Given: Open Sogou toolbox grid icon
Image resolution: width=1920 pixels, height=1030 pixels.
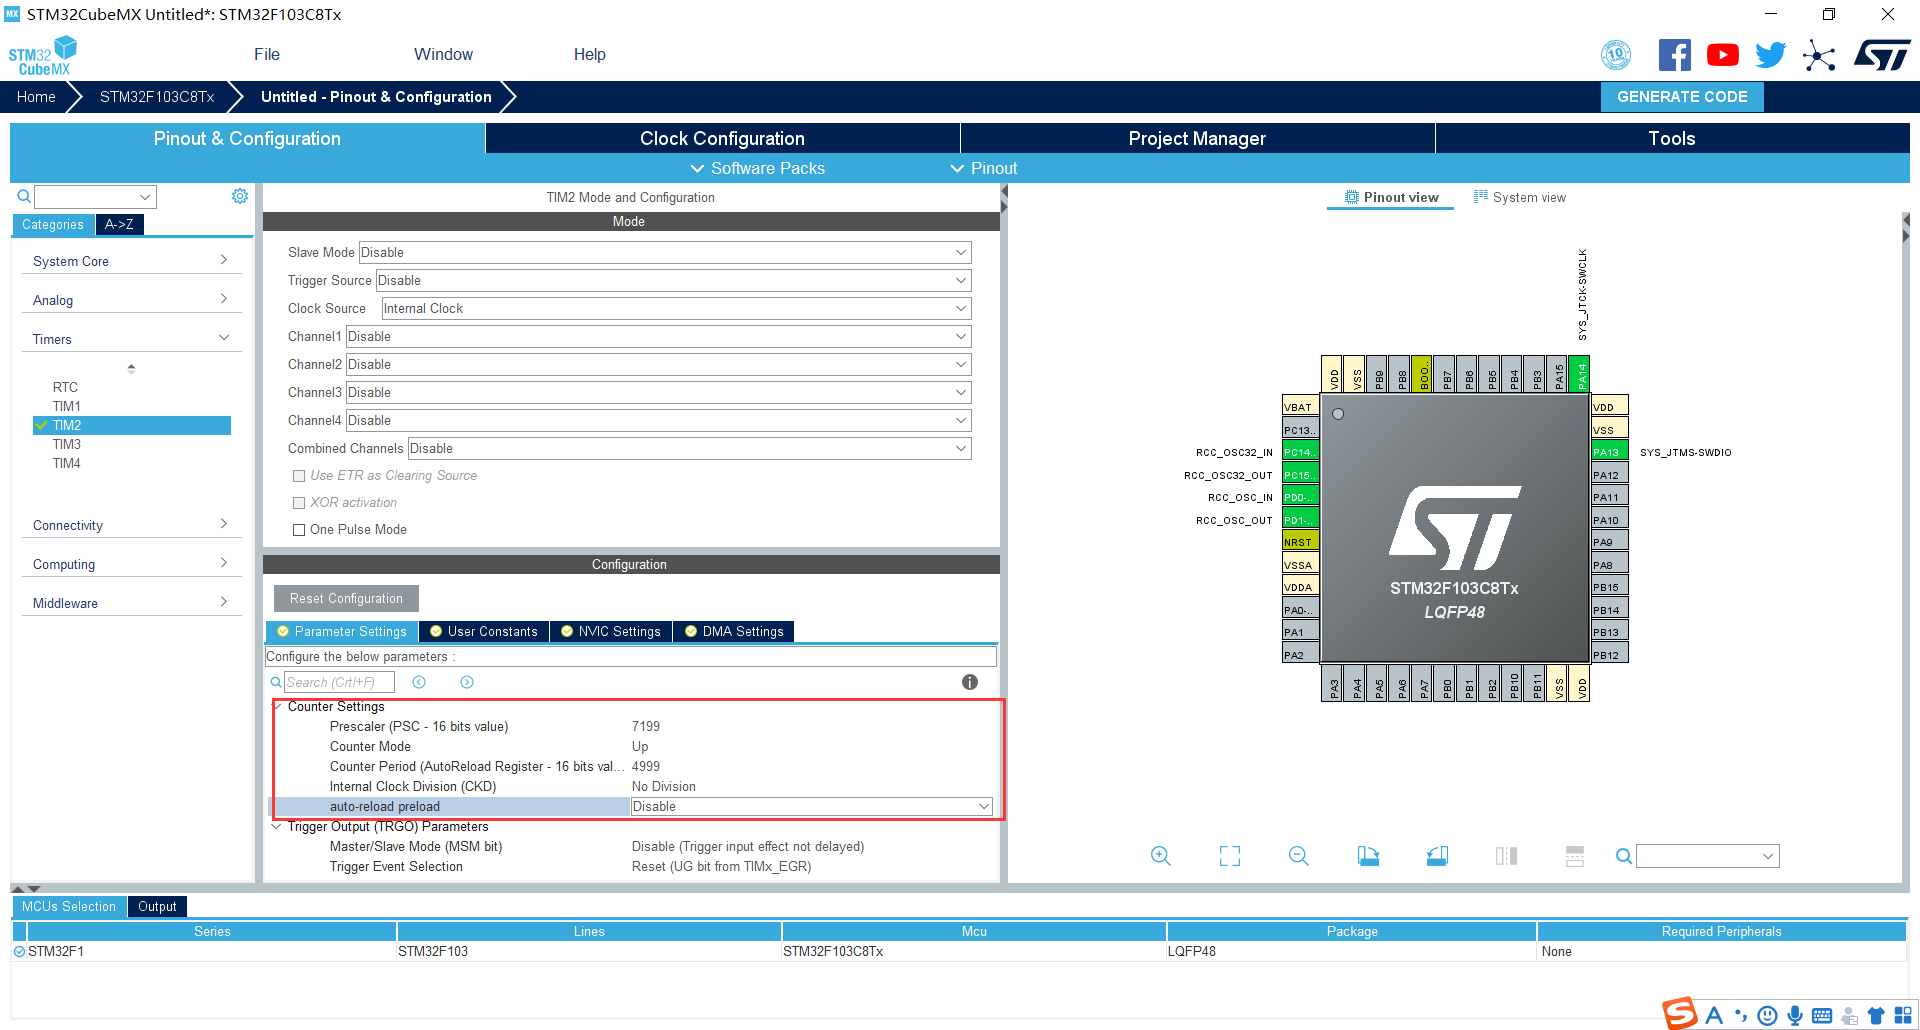Looking at the screenshot, I should click(1903, 1016).
